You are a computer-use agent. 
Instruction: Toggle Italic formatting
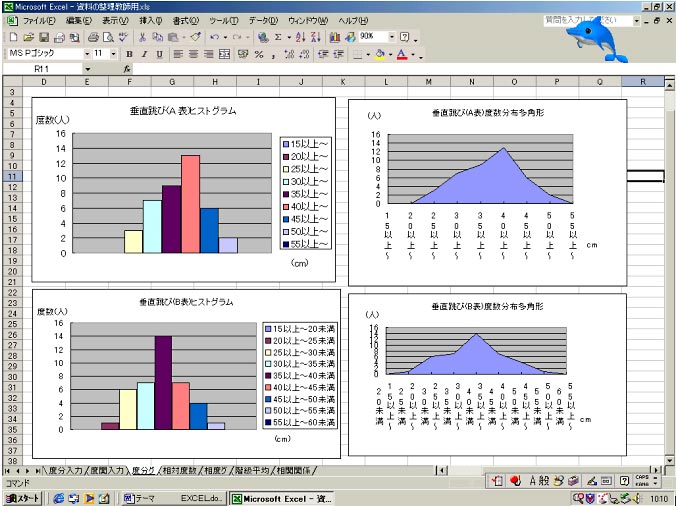[x=144, y=54]
